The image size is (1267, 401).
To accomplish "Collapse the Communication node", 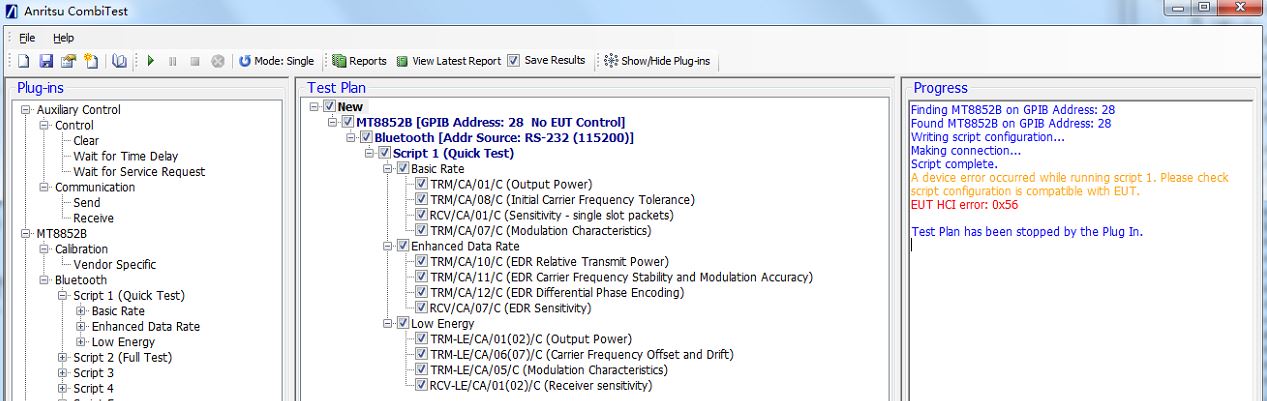I will point(45,188).
